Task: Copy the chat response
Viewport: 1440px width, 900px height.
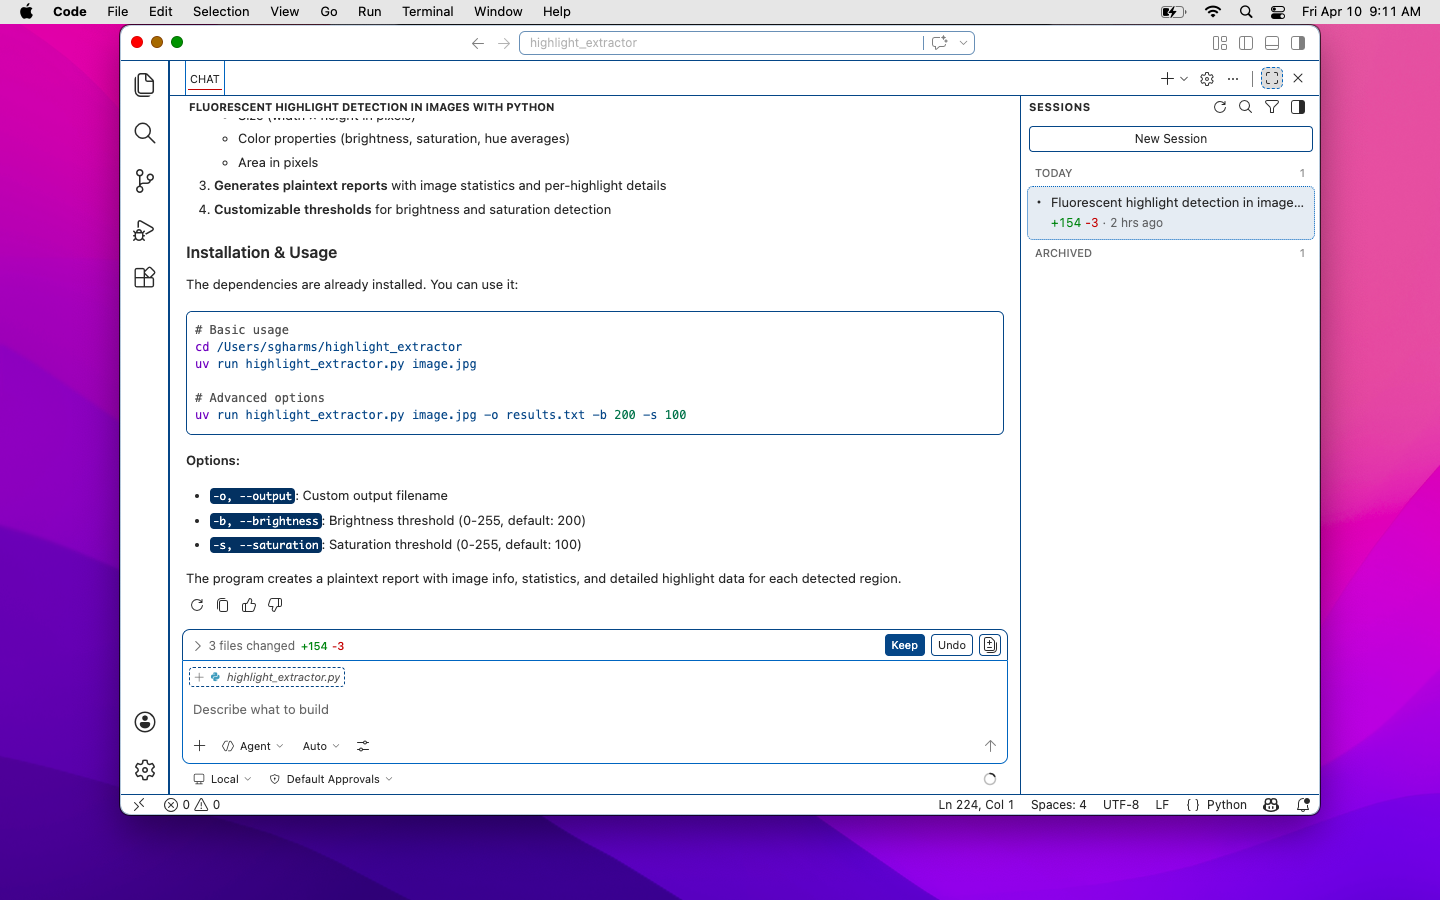Action: pos(222,605)
